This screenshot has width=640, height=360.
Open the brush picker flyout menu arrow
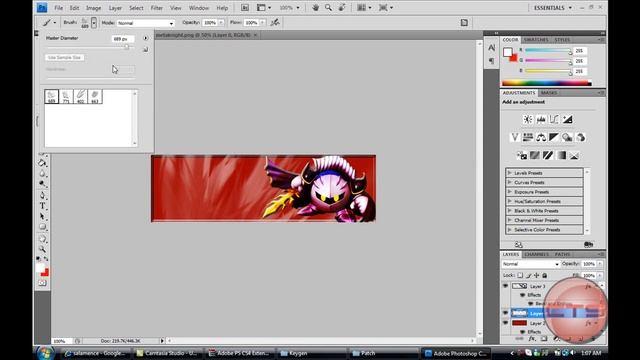point(145,38)
